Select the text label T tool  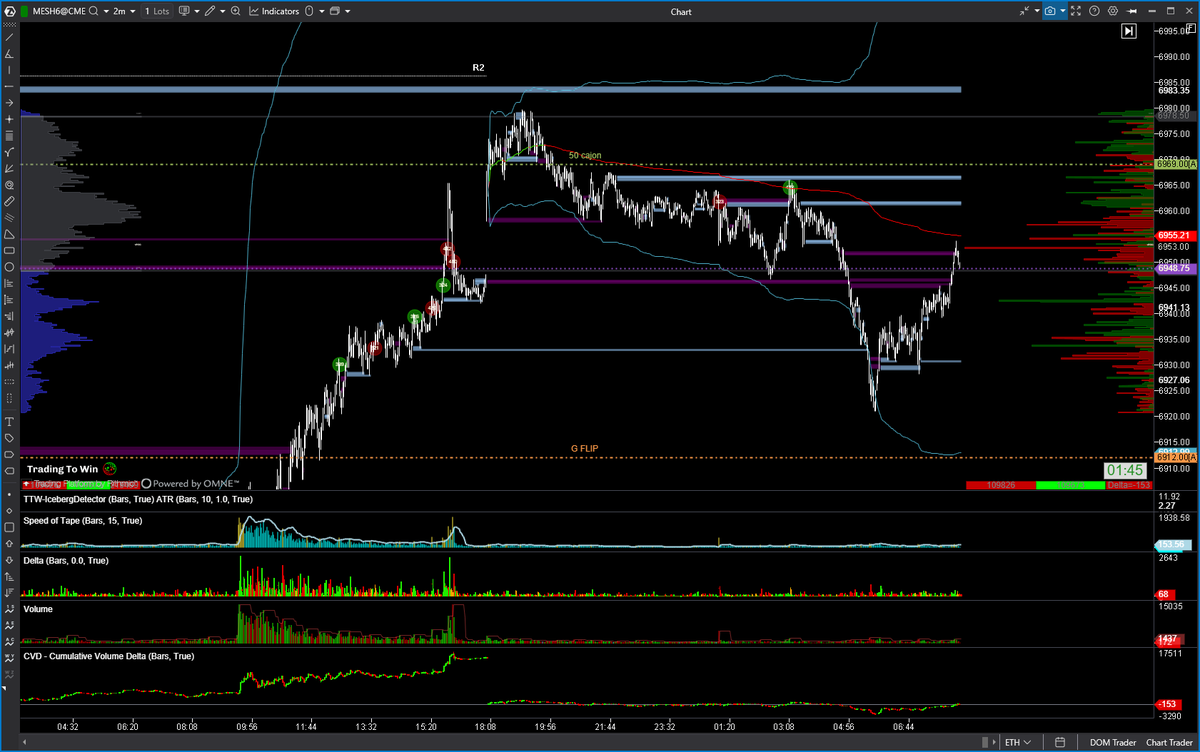click(9, 422)
